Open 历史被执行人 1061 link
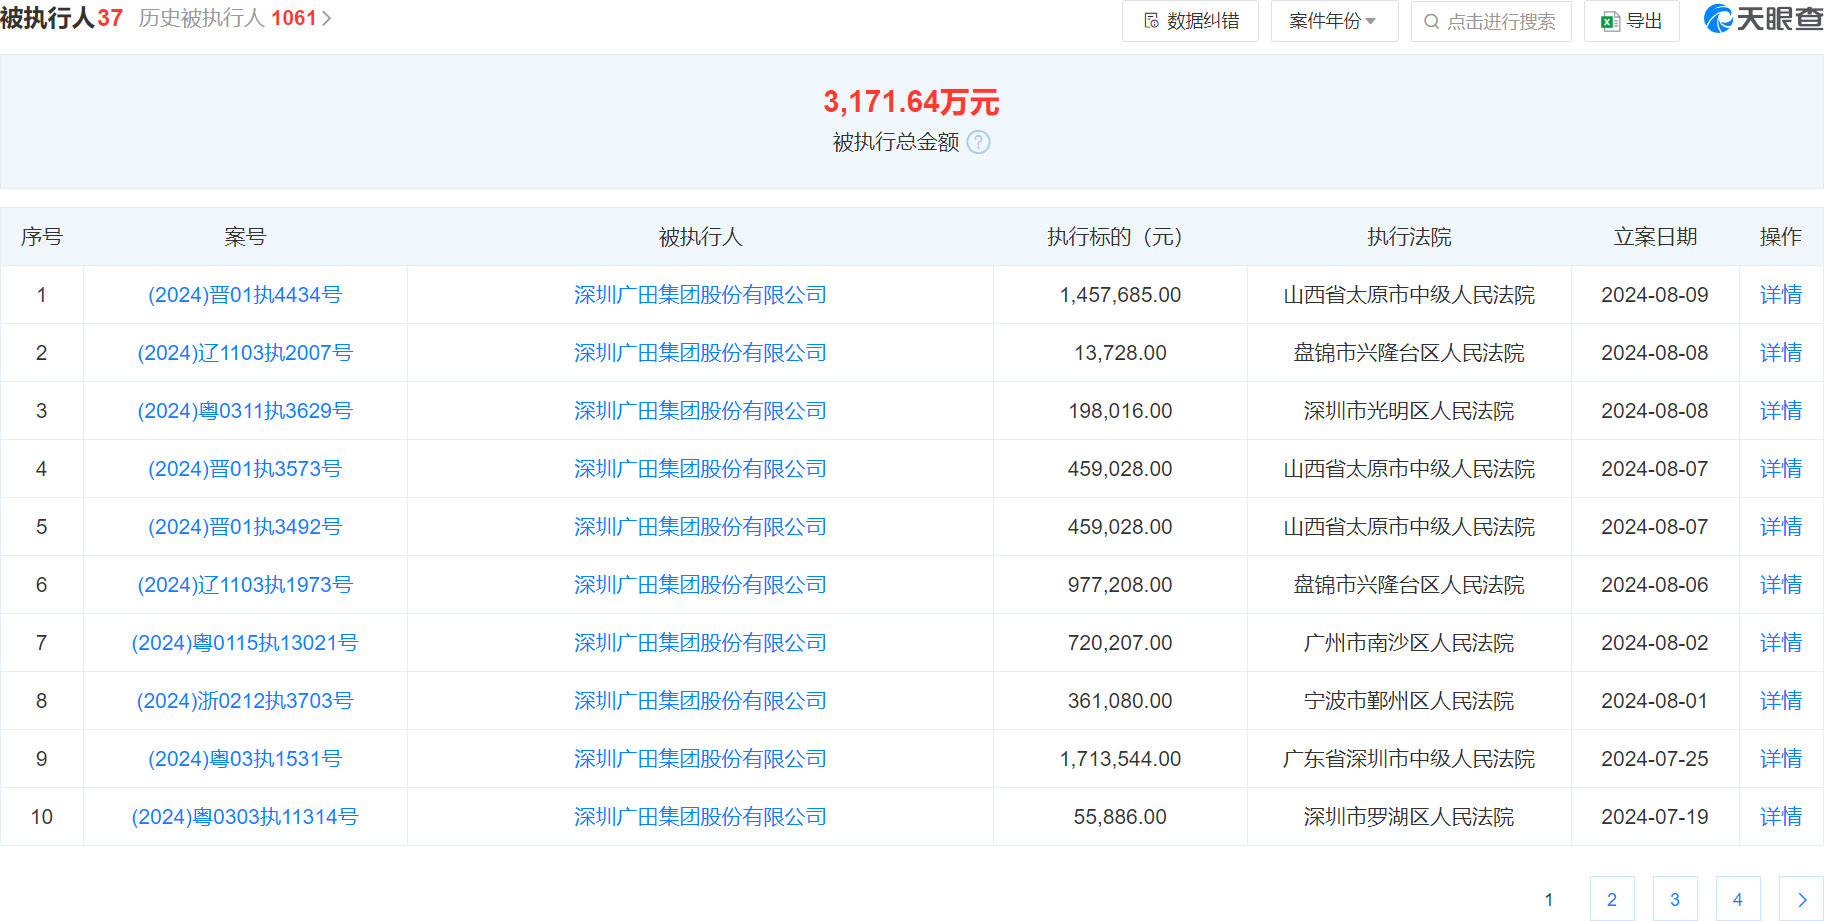Viewport: 1824px width, 921px height. click(x=235, y=18)
